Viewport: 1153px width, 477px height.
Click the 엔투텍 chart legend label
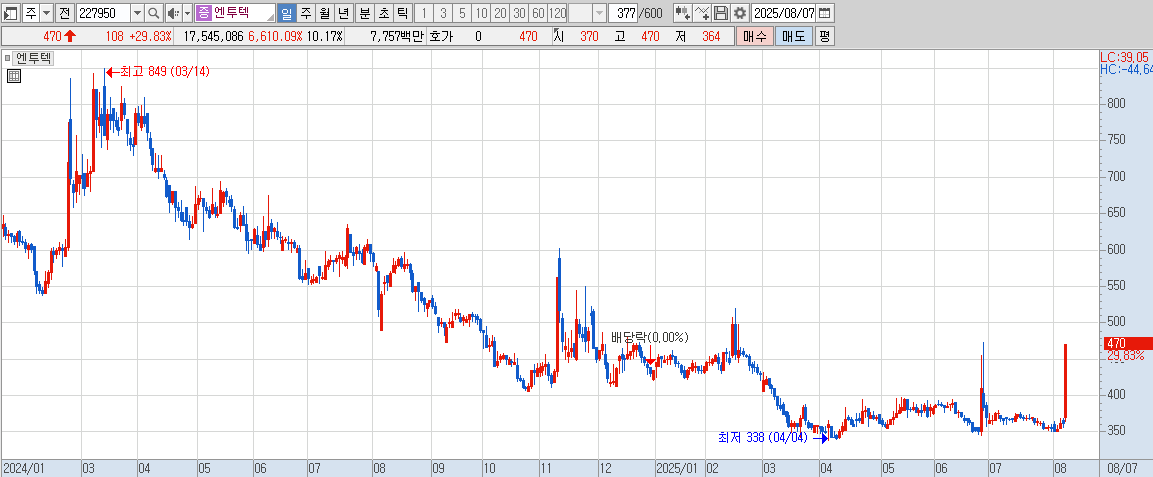tap(35, 59)
